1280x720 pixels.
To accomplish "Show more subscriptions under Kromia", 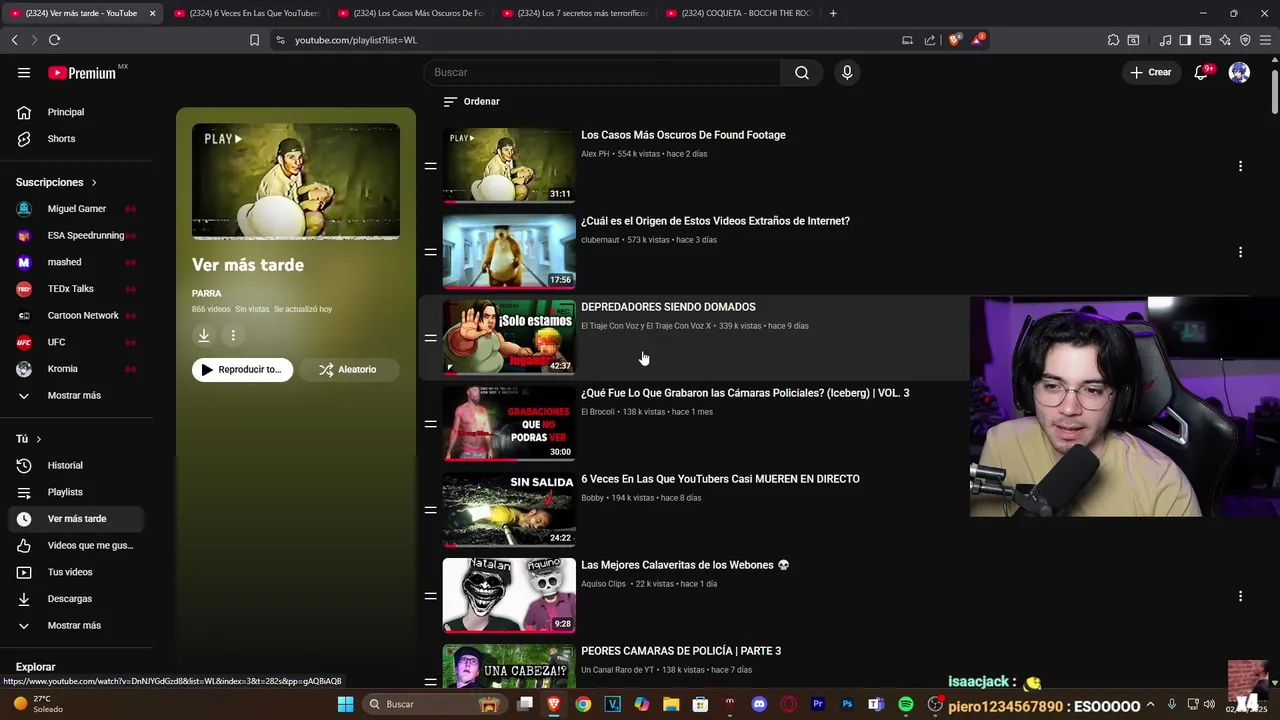I will click(x=72, y=395).
